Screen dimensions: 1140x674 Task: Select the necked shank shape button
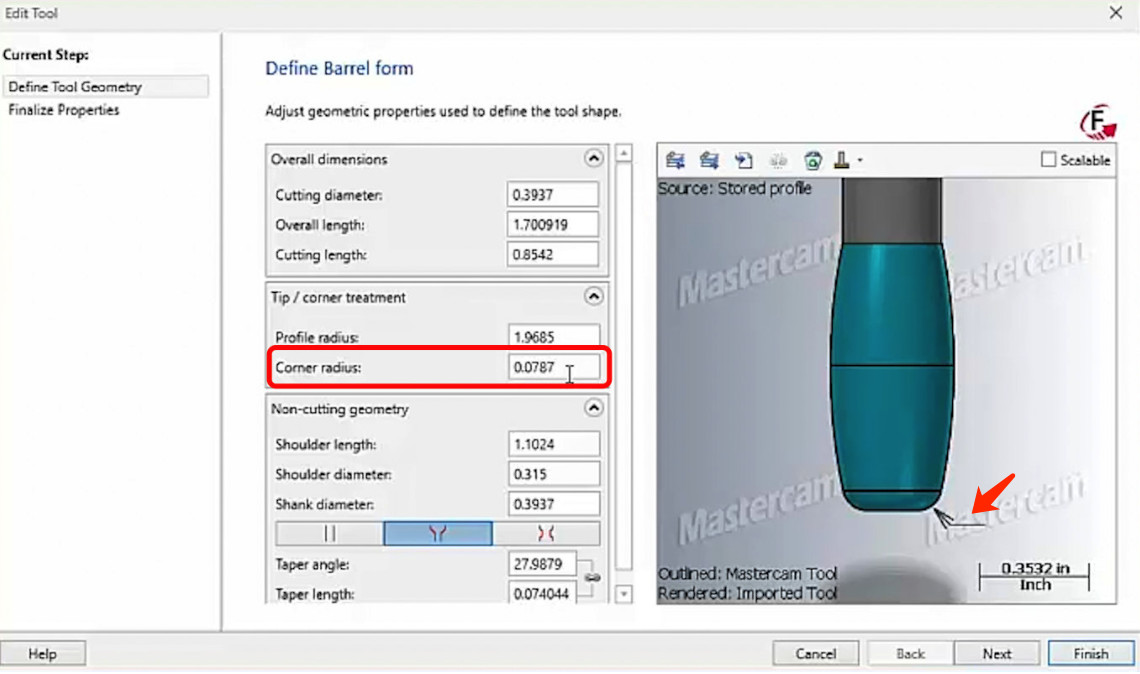click(x=546, y=534)
